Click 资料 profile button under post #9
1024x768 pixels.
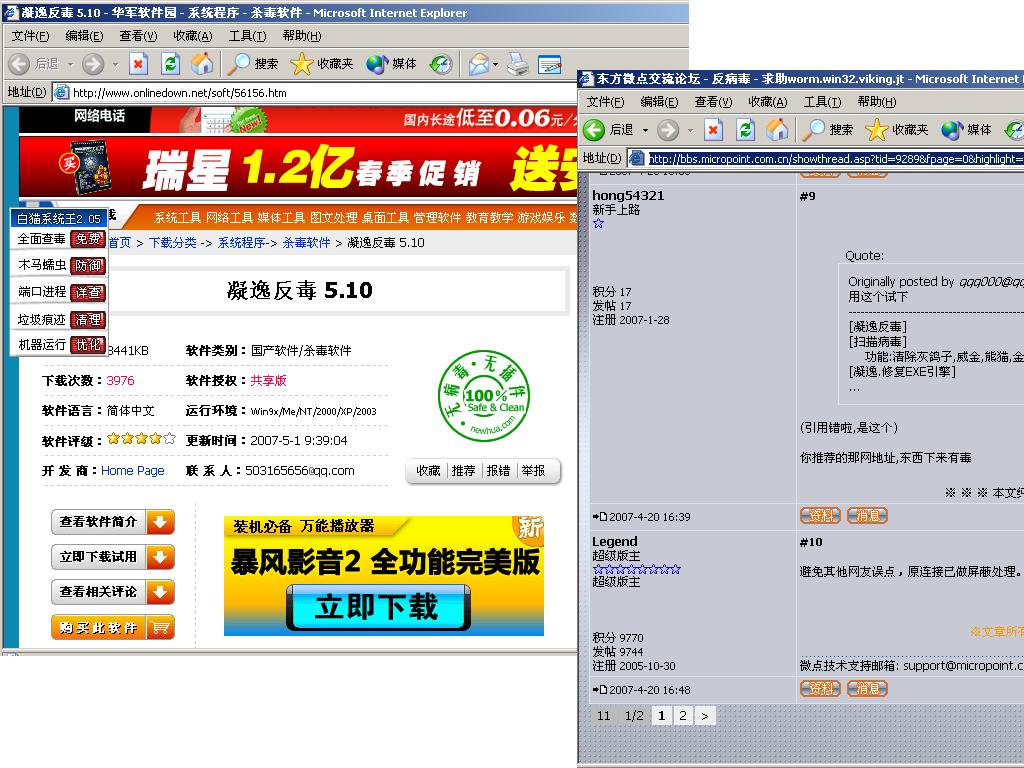point(820,516)
